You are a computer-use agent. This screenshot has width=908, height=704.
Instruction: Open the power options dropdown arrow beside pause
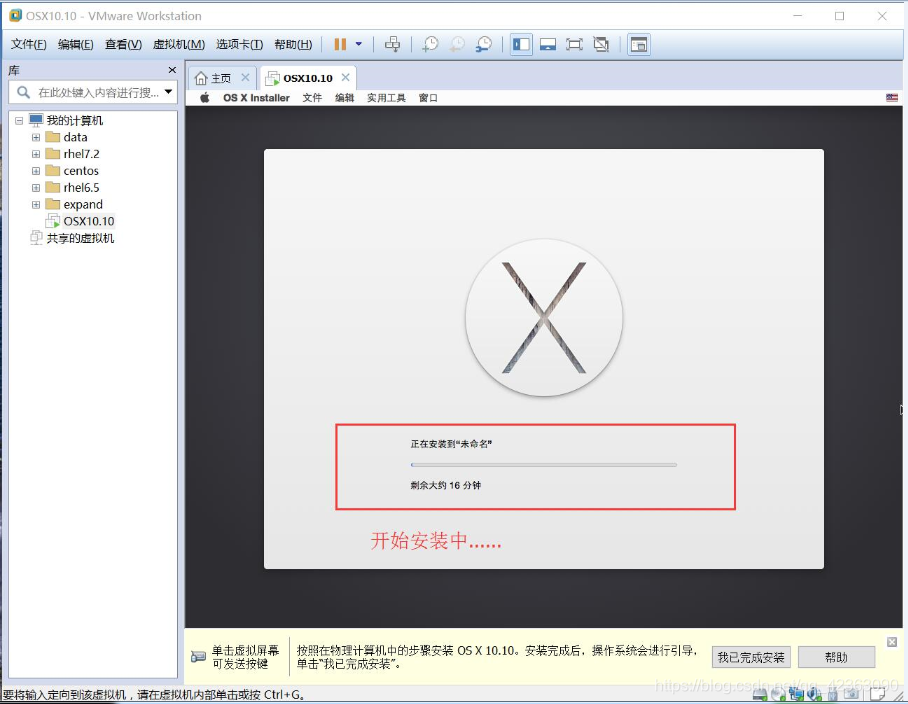(358, 44)
